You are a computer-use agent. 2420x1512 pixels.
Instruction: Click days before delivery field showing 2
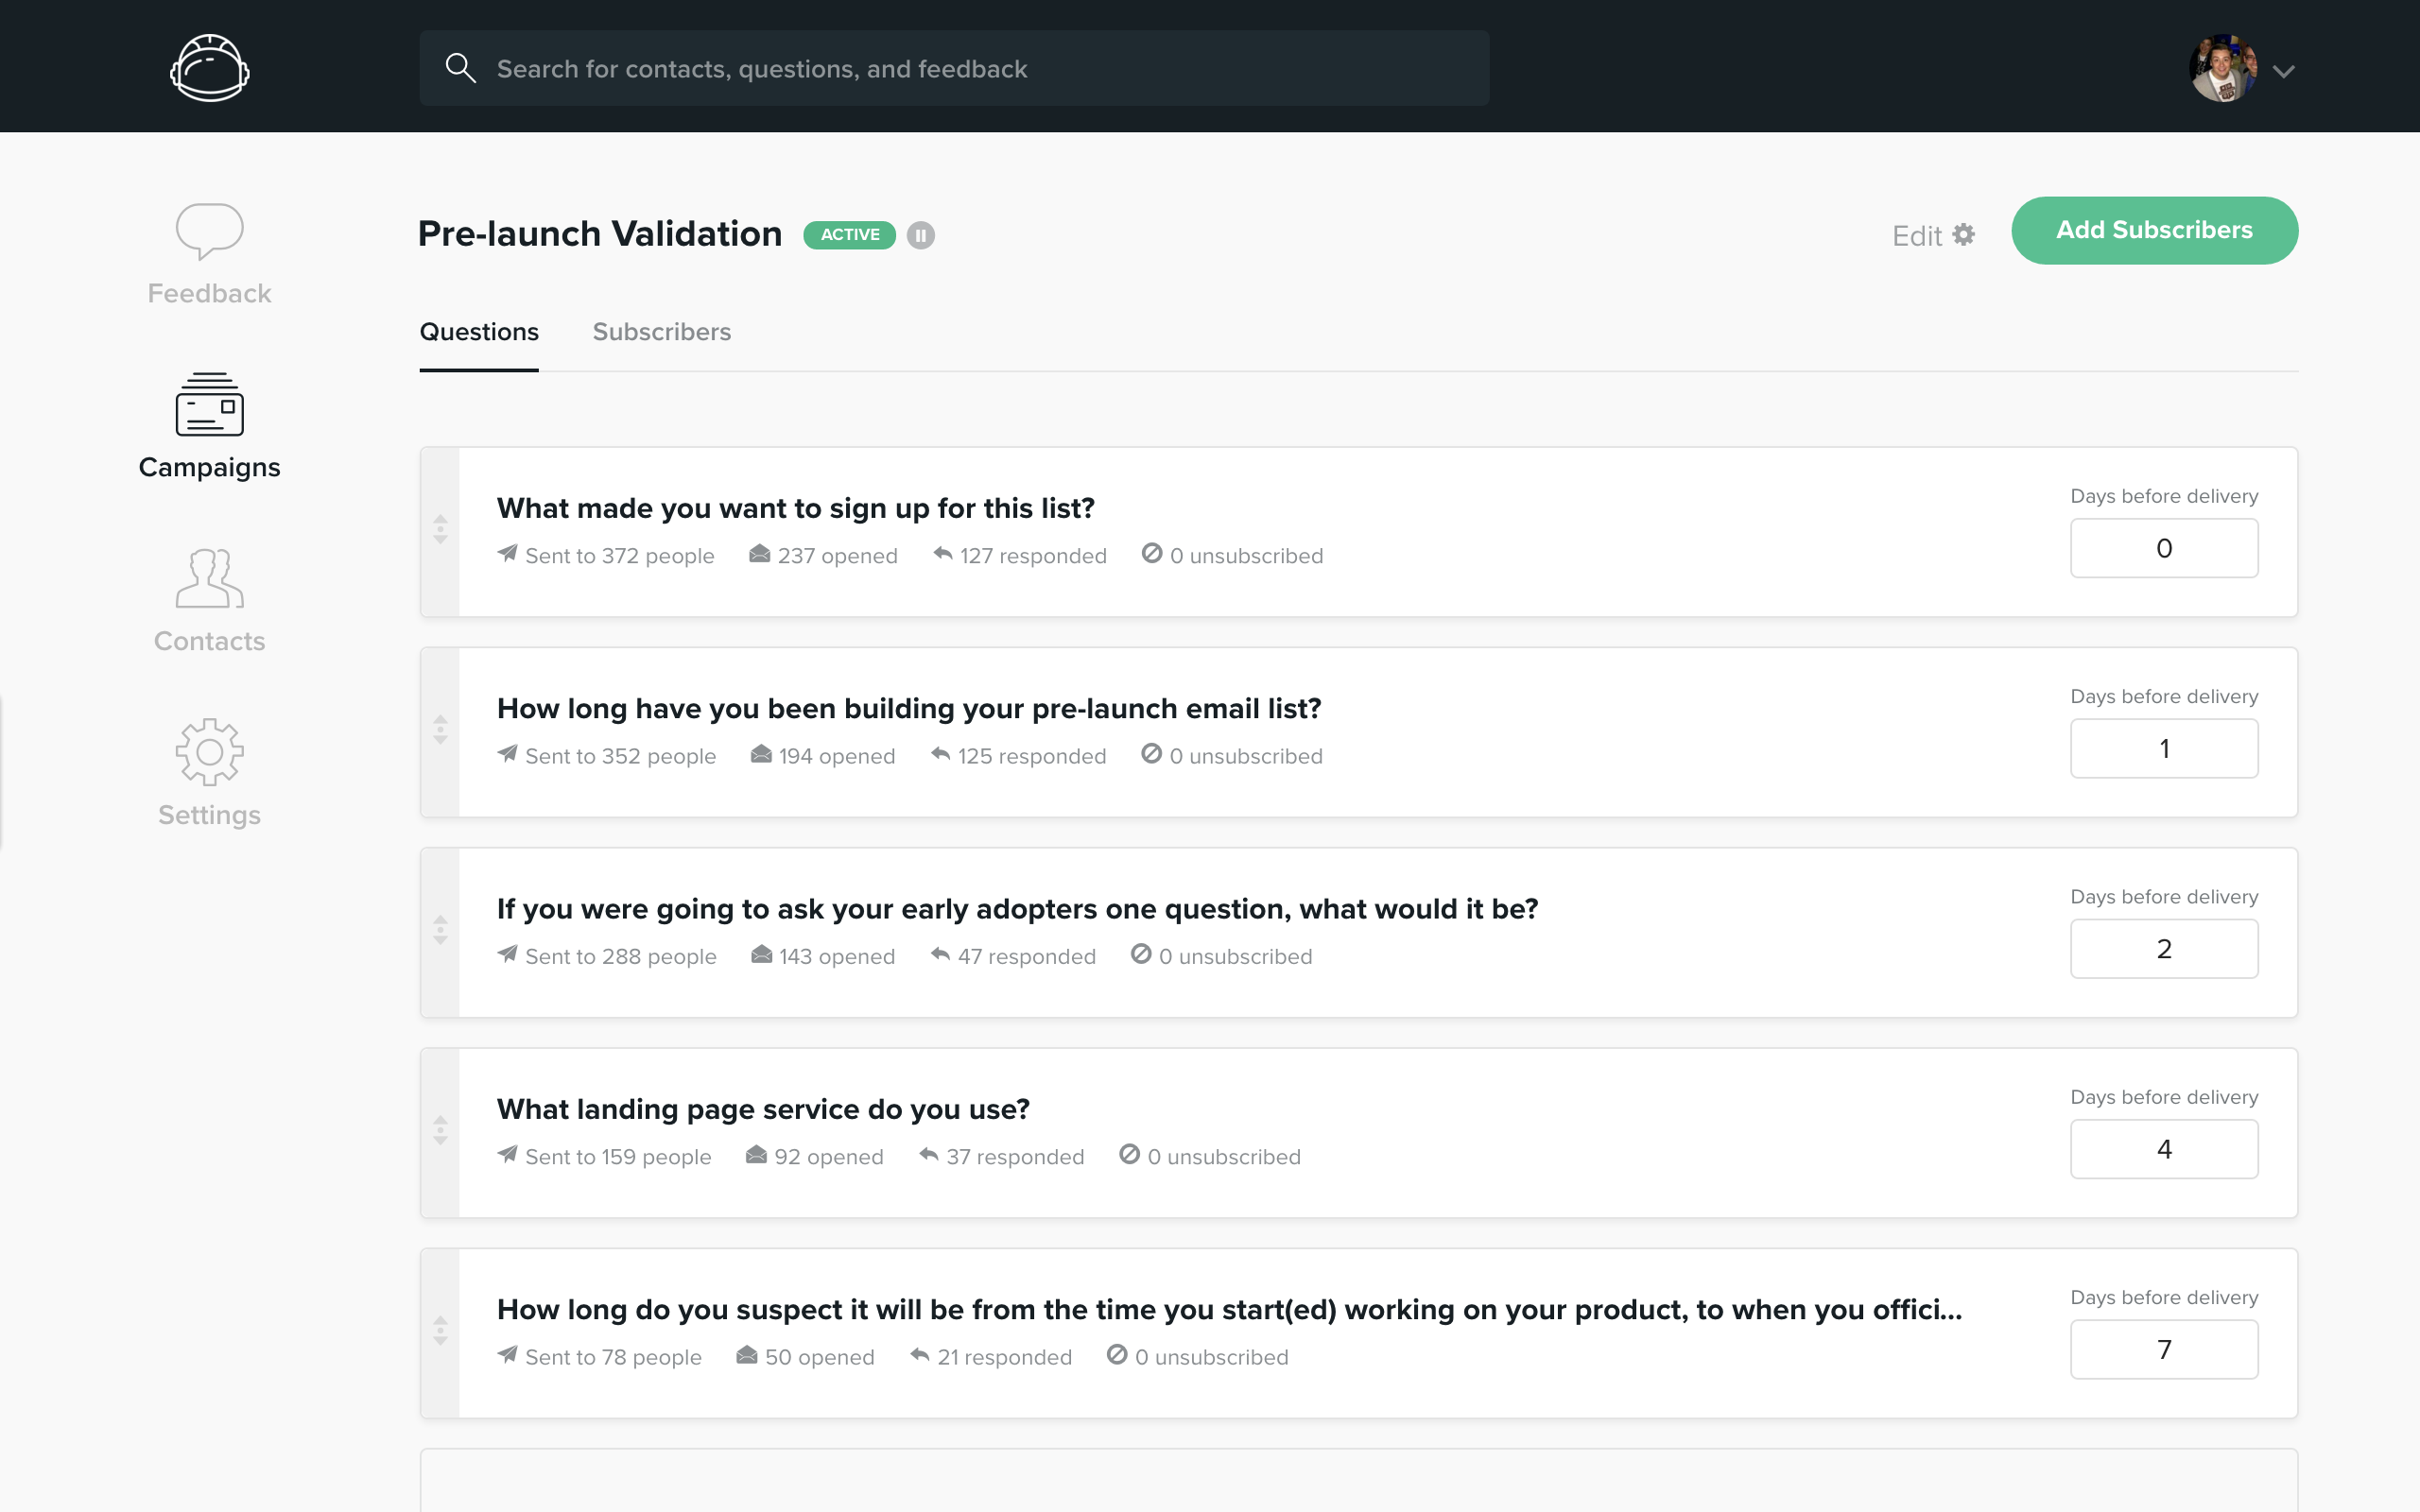(x=2163, y=948)
